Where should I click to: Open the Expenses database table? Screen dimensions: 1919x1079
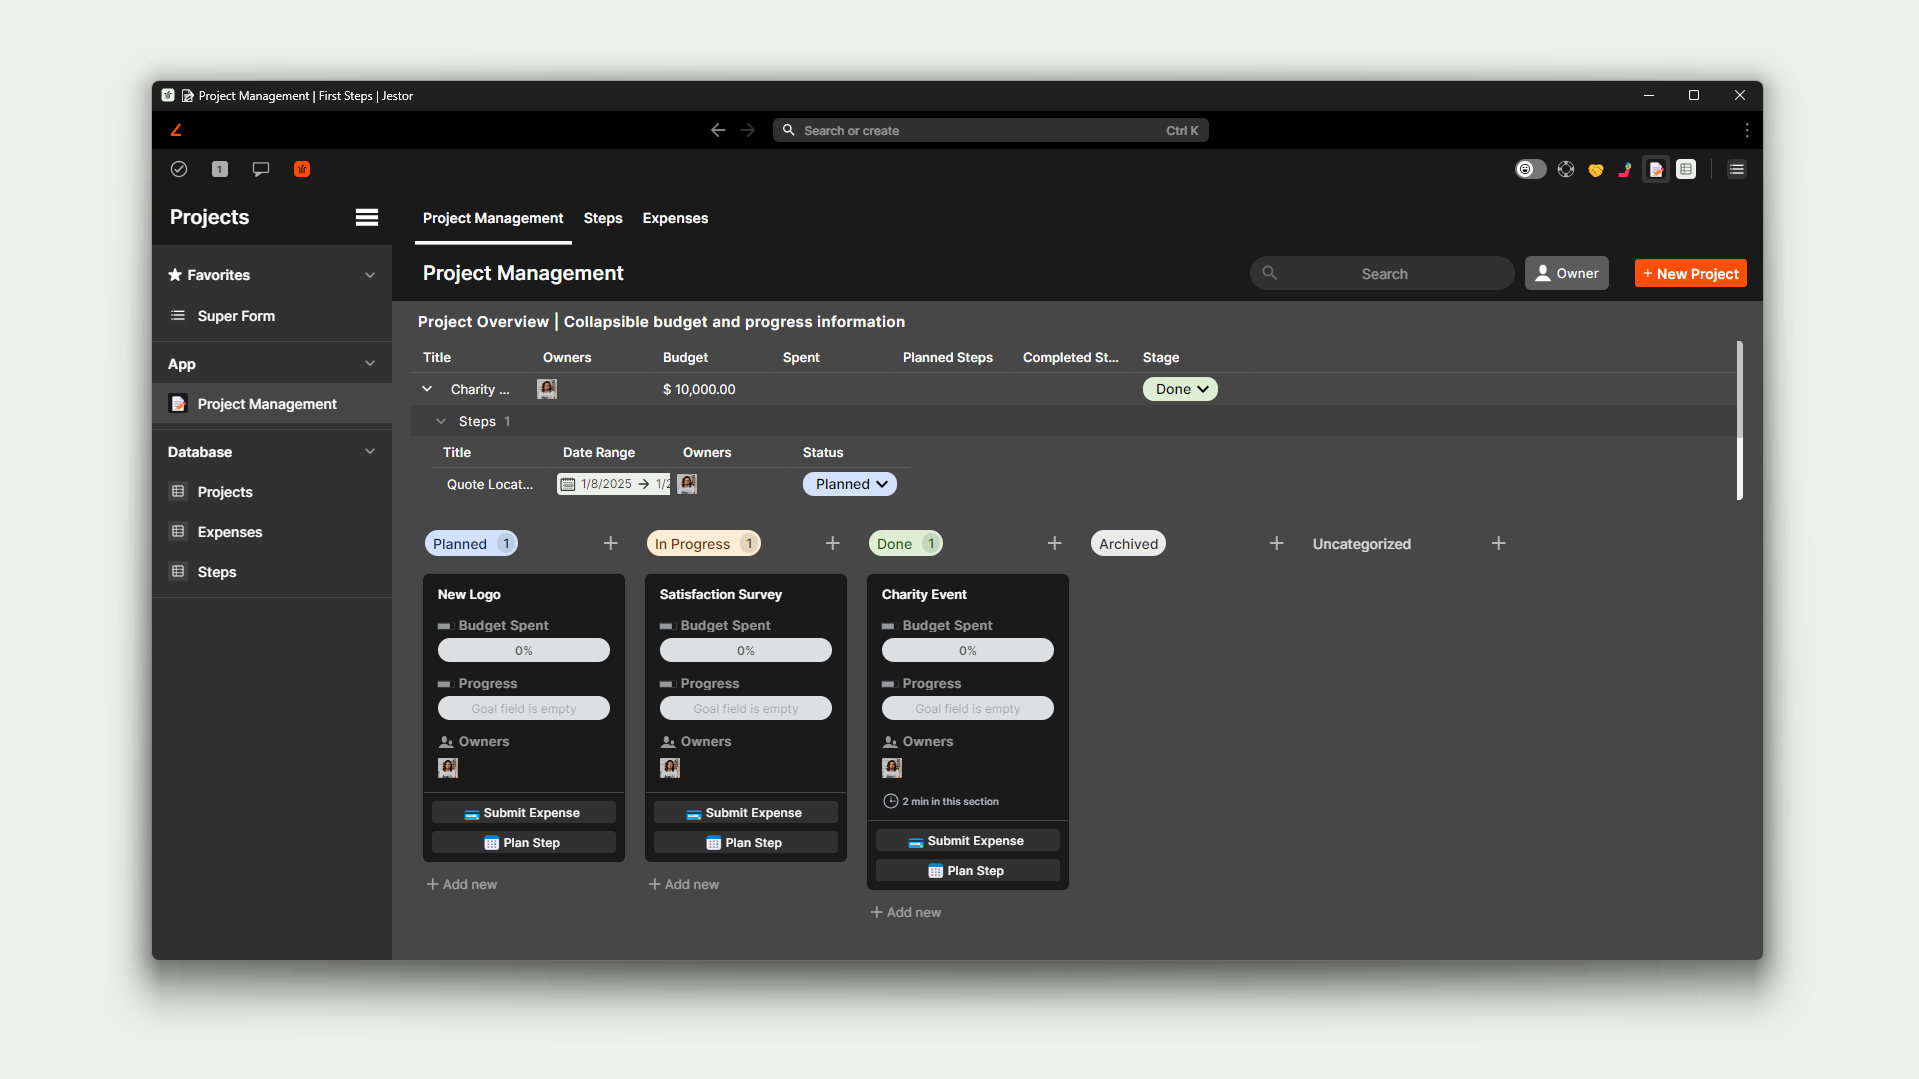(272, 532)
